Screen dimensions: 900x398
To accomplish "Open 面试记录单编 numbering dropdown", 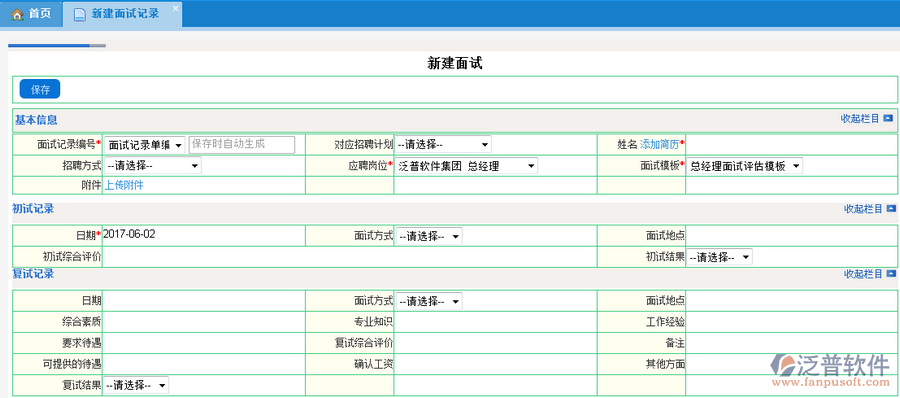I will coord(145,145).
